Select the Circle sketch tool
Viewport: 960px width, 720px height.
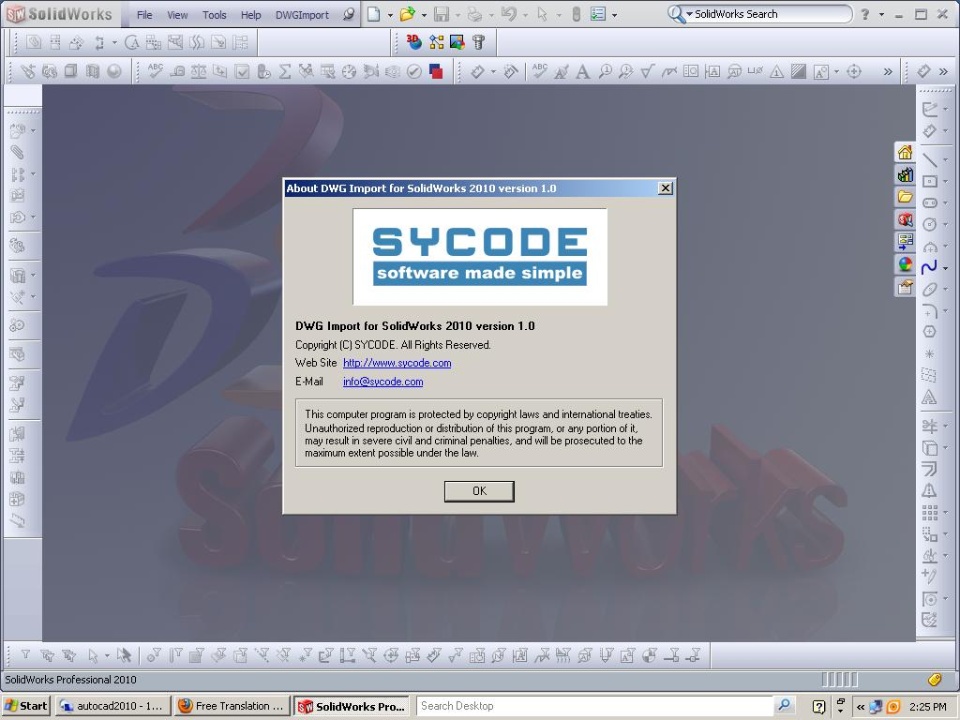coord(929,225)
